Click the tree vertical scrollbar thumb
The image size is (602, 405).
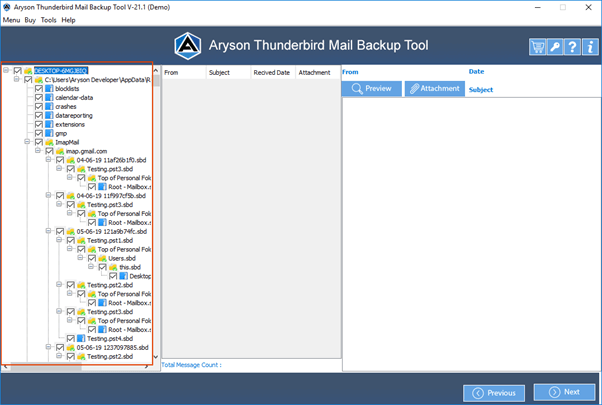pyautogui.click(x=156, y=81)
